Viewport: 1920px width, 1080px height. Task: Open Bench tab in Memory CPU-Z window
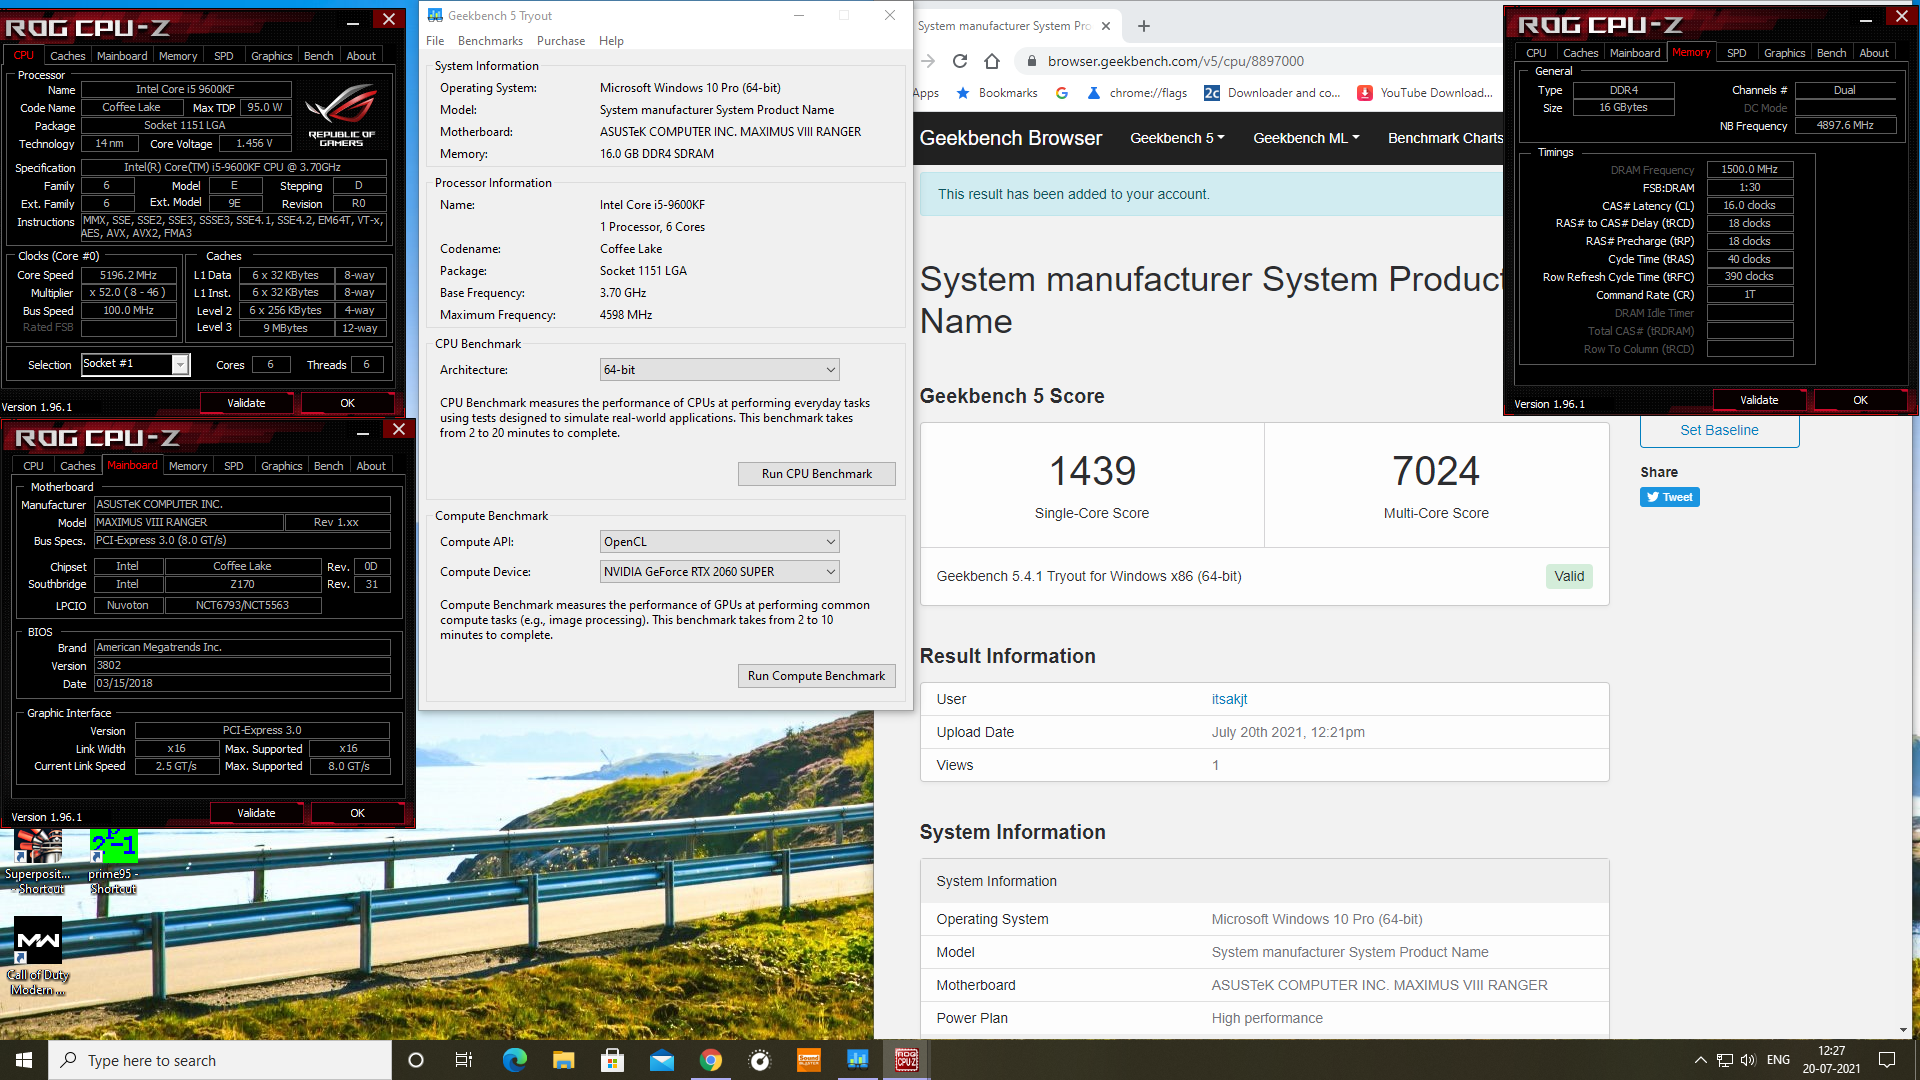[x=1831, y=53]
